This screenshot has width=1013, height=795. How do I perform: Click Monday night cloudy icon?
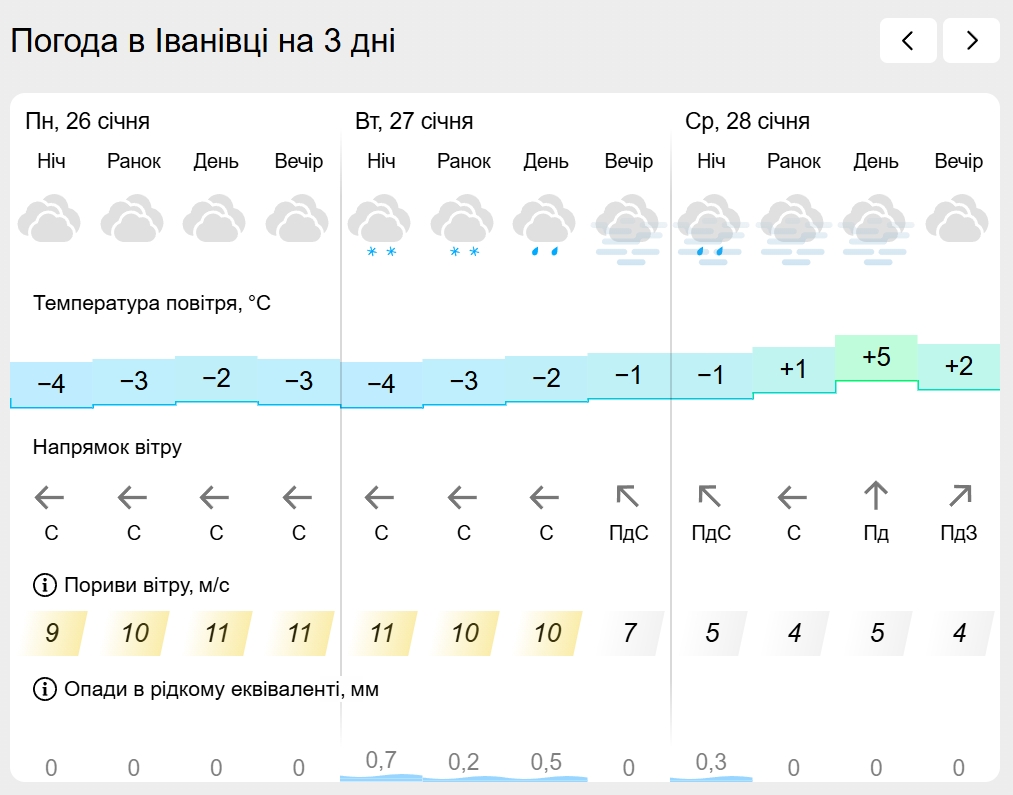click(x=51, y=220)
